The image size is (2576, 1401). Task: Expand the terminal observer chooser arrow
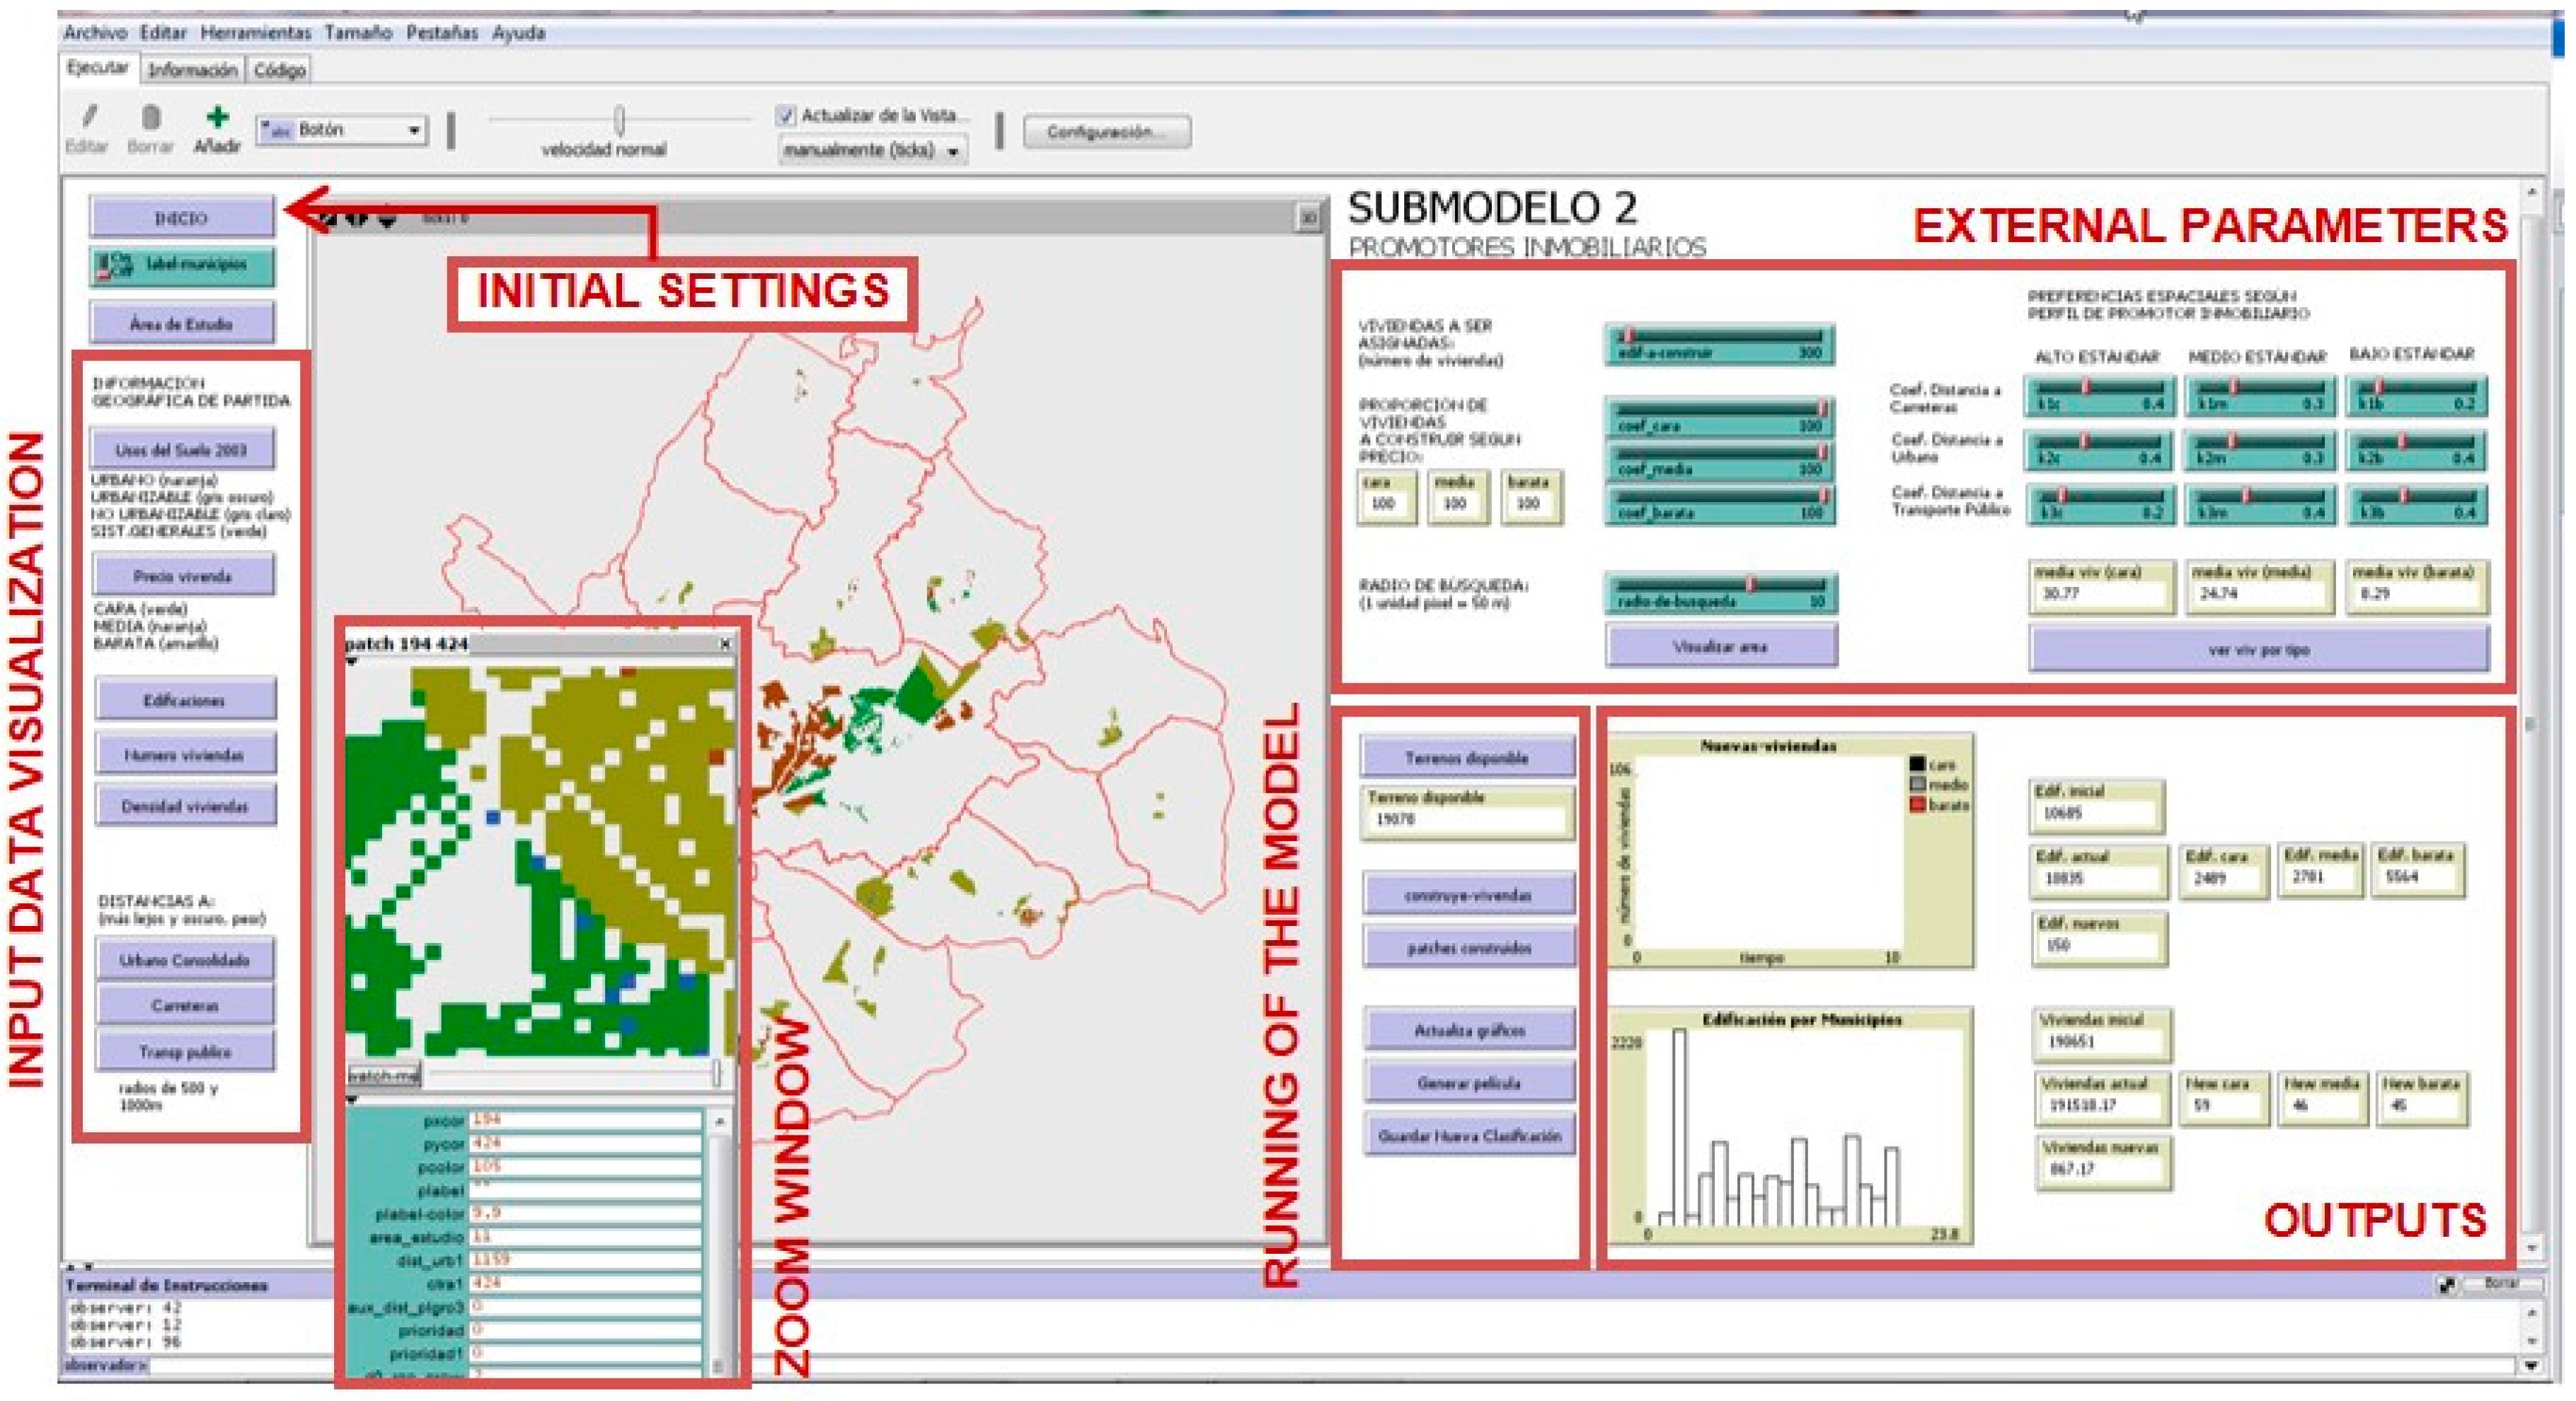pyautogui.click(x=2531, y=1365)
